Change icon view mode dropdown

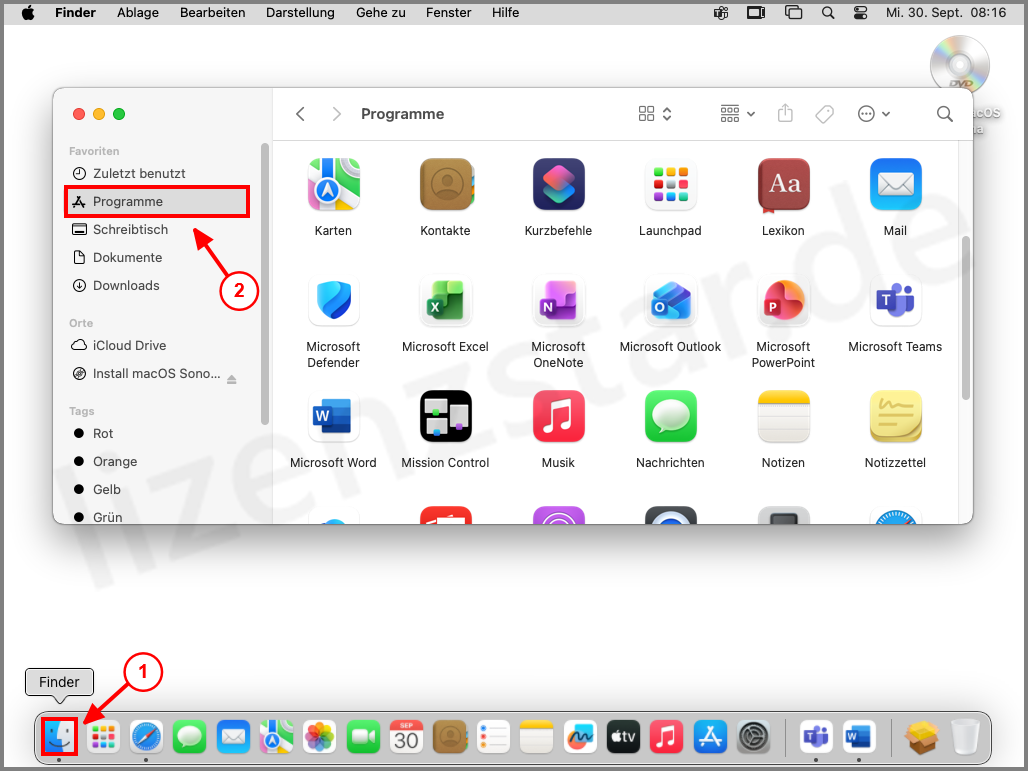click(x=655, y=114)
